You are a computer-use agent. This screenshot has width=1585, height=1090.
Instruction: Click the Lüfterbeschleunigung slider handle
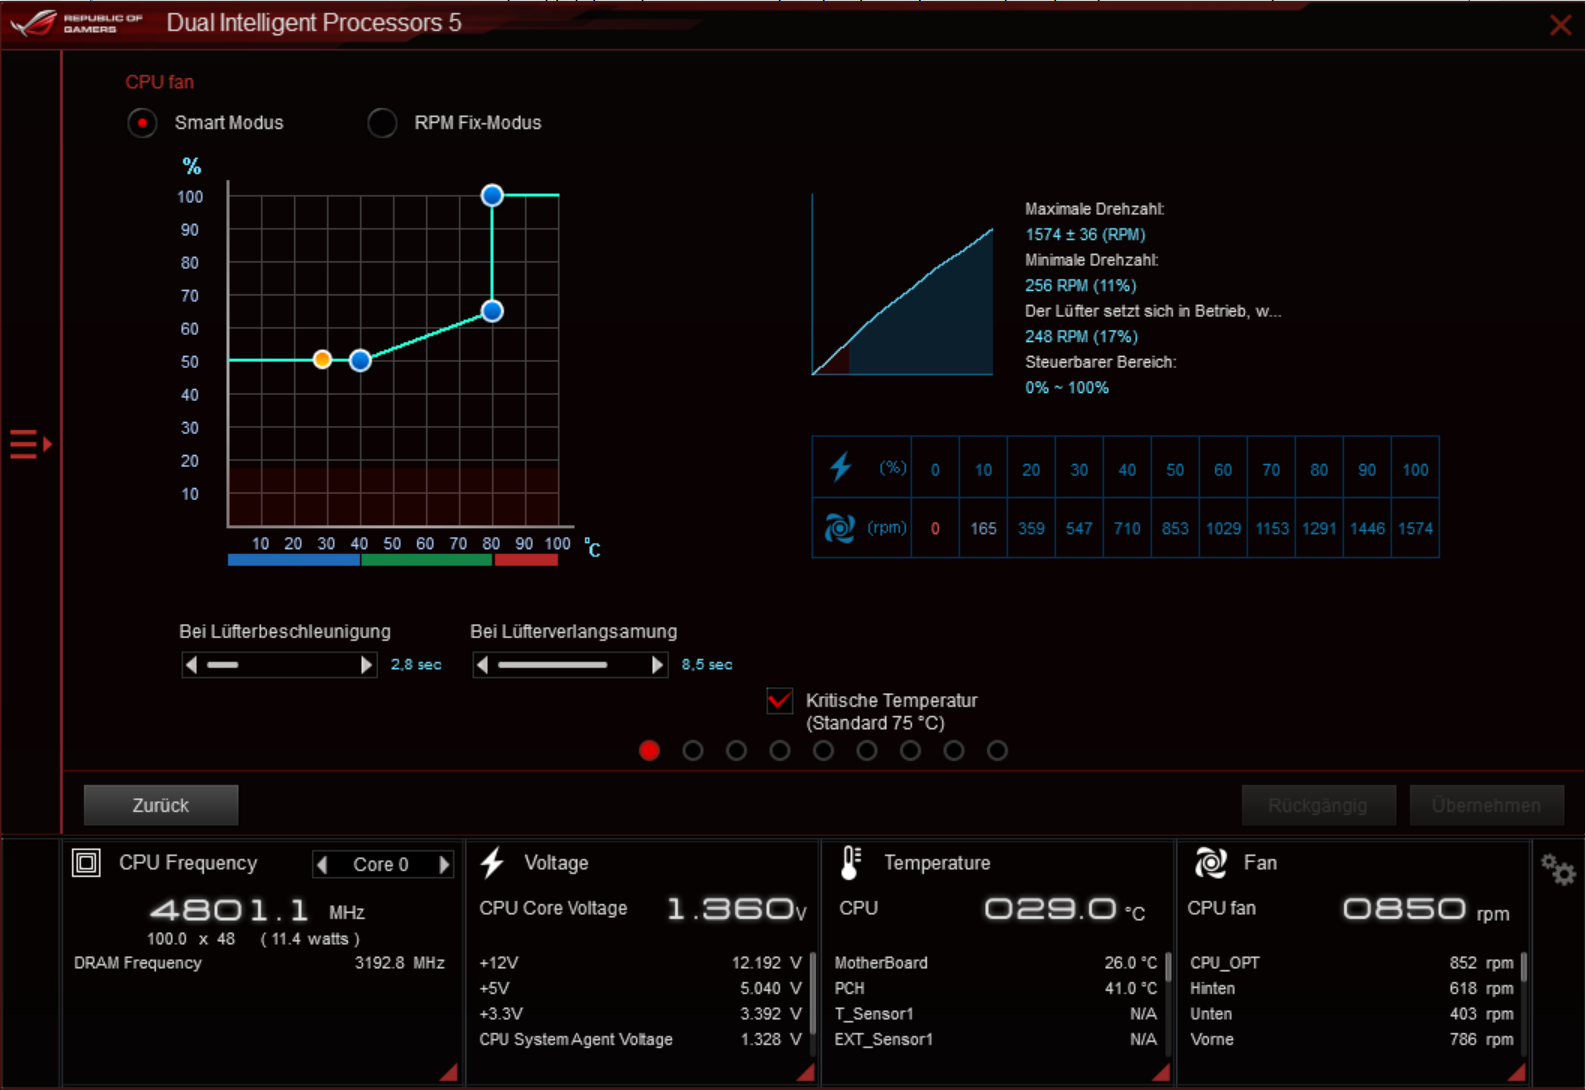coord(223,665)
